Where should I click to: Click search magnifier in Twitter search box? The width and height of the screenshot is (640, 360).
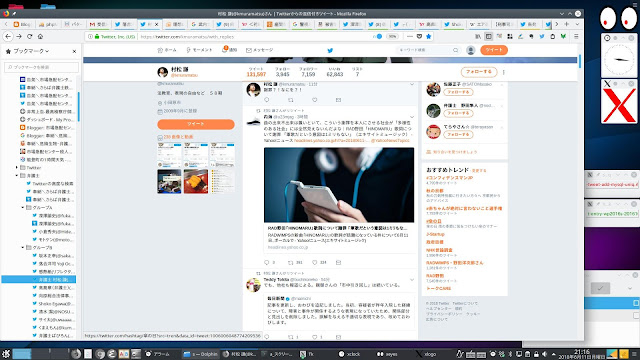click(x=456, y=50)
